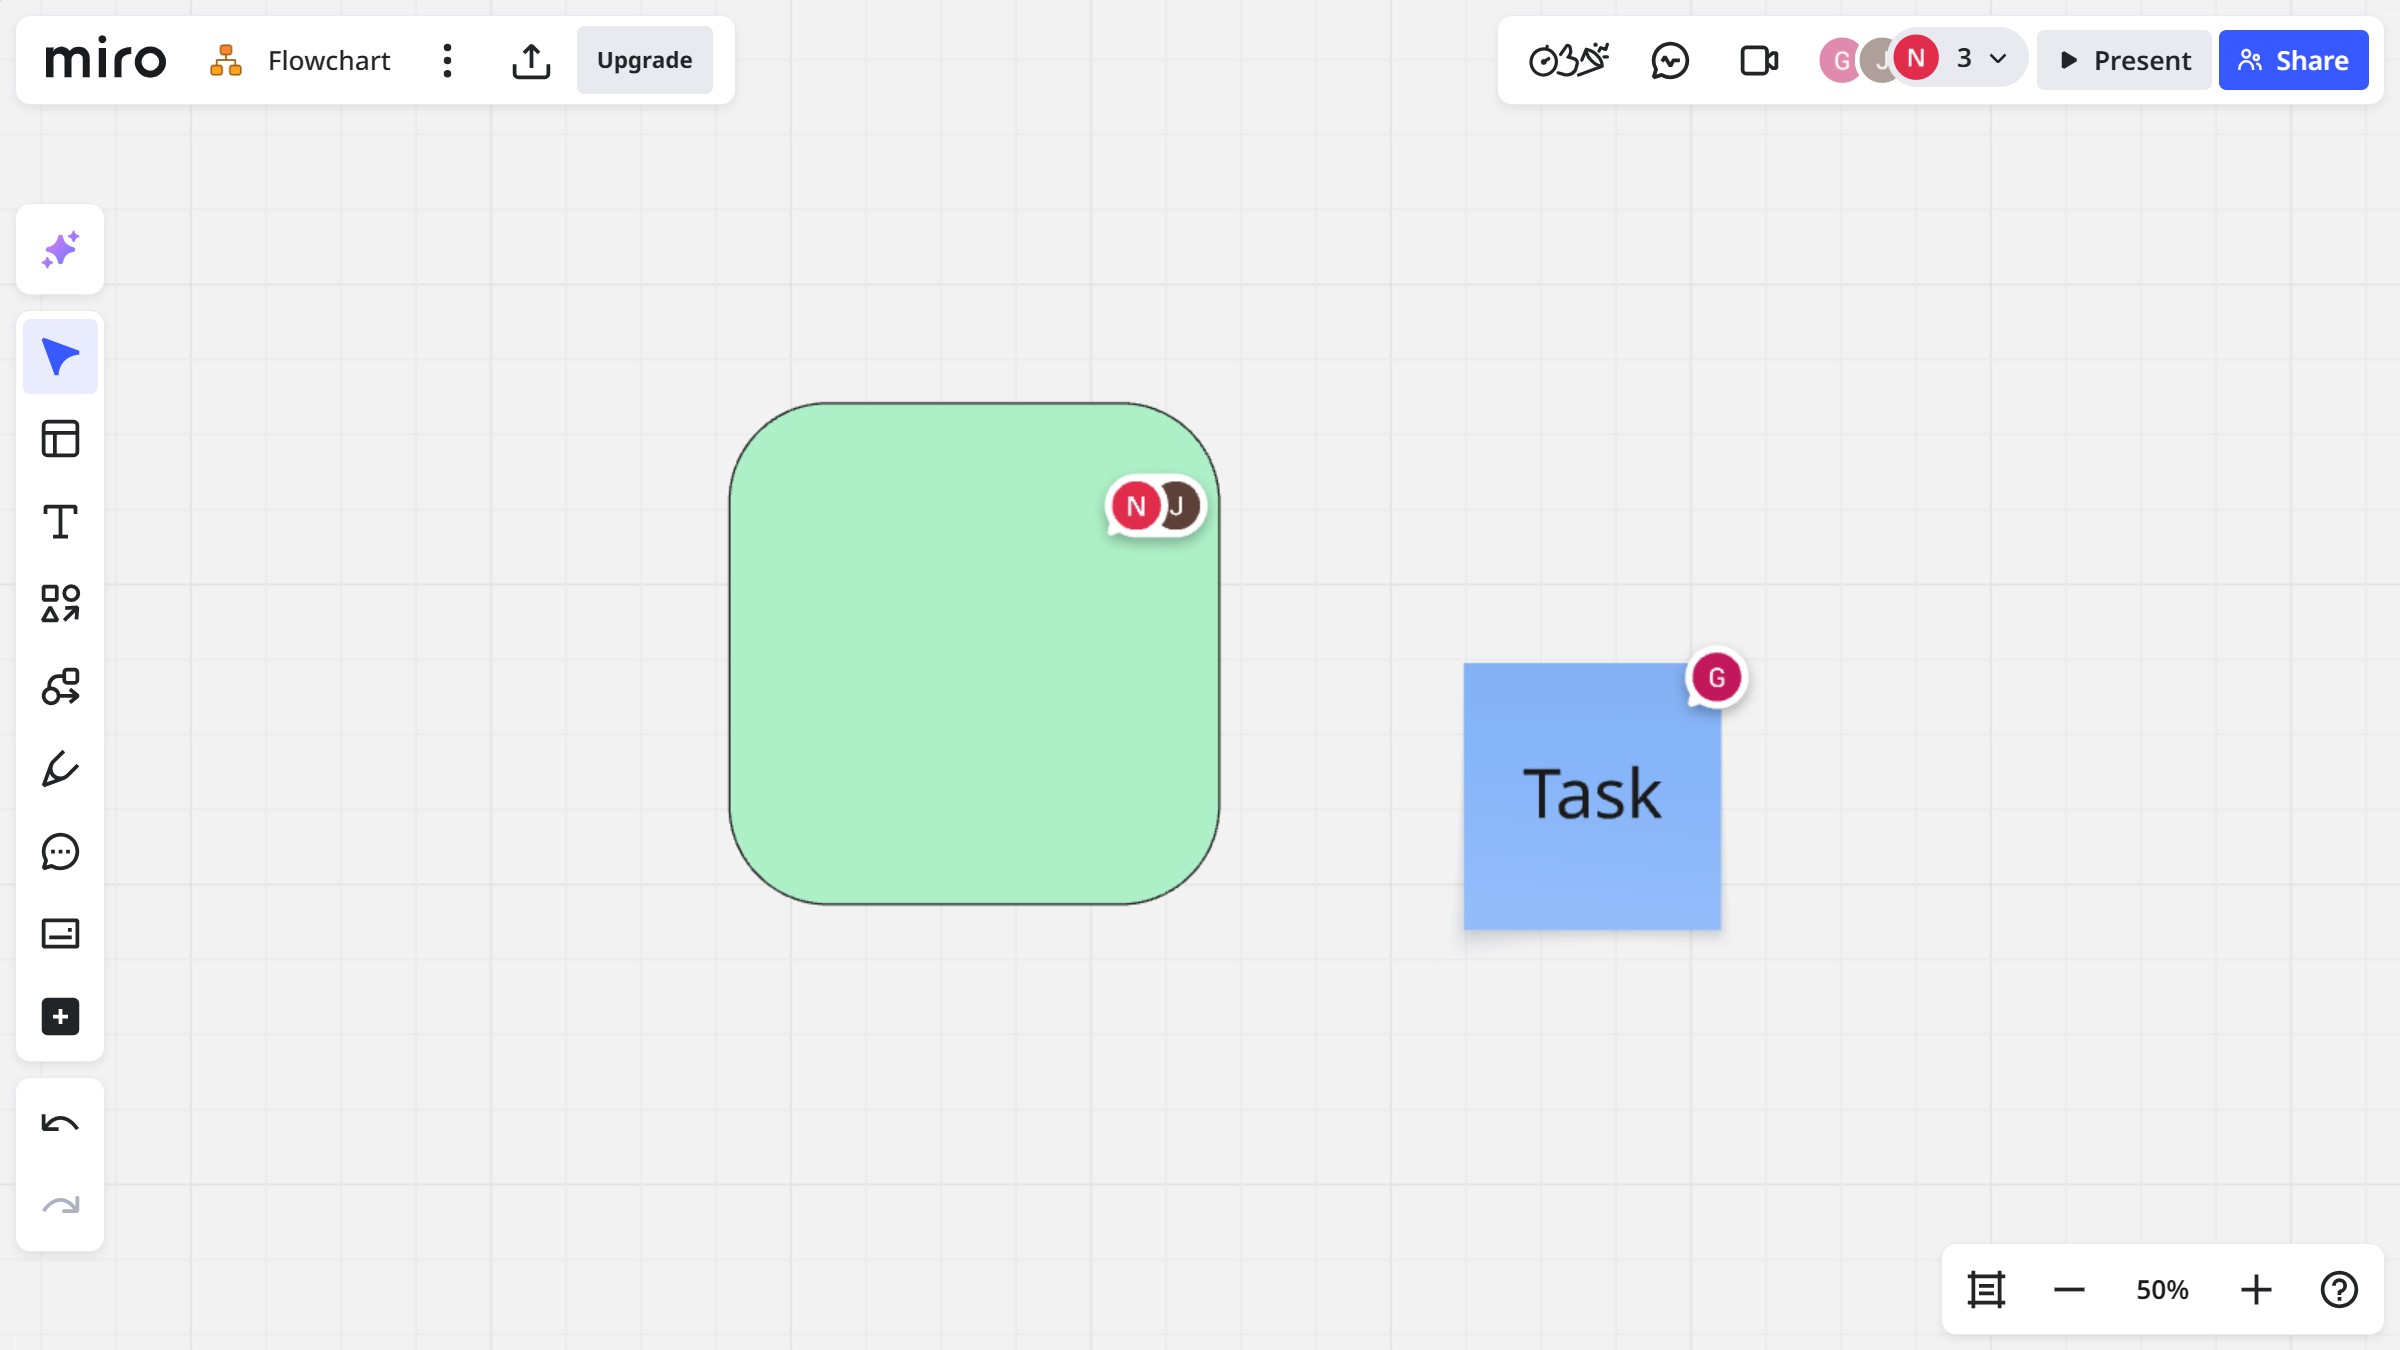Open the activity chat icon

(x=1670, y=60)
